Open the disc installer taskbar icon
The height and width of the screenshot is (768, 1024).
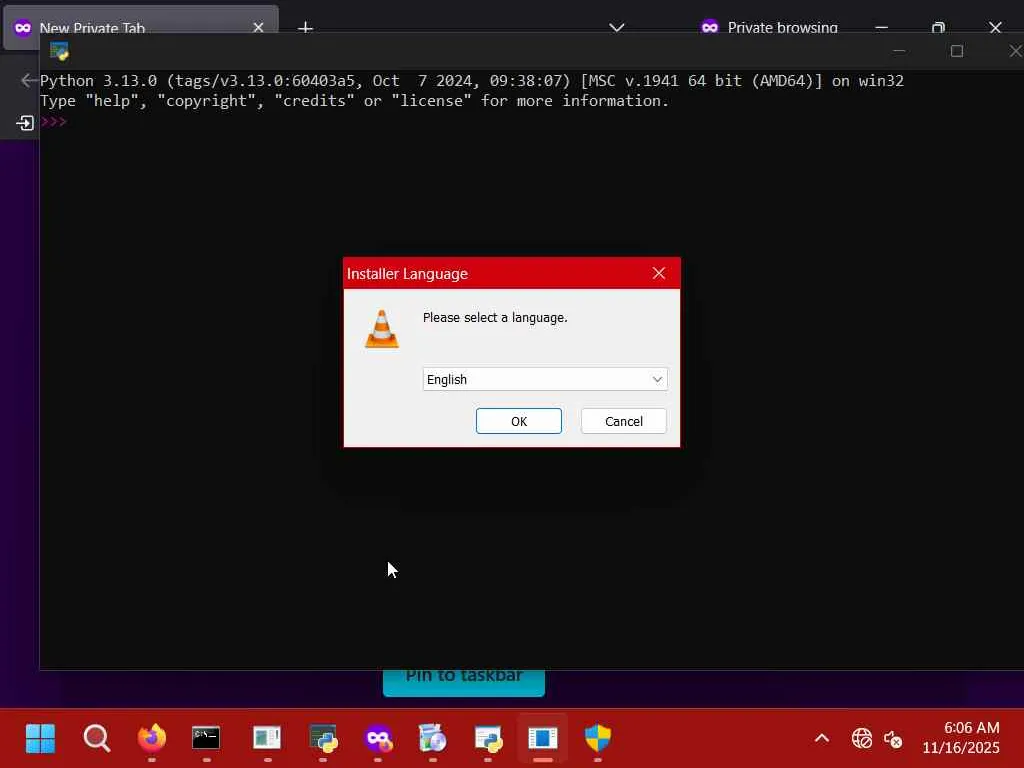(432, 739)
